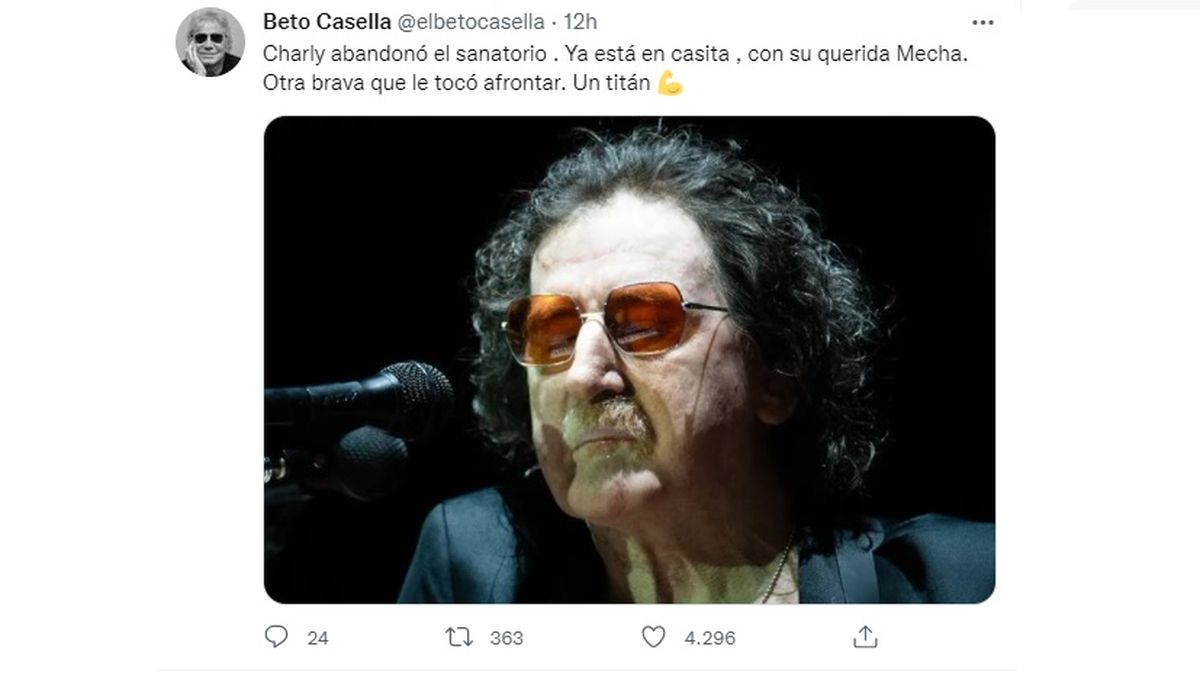Open the tweet via the 12h timestamp
Image resolution: width=1200 pixels, height=675 pixels.
coord(581,21)
